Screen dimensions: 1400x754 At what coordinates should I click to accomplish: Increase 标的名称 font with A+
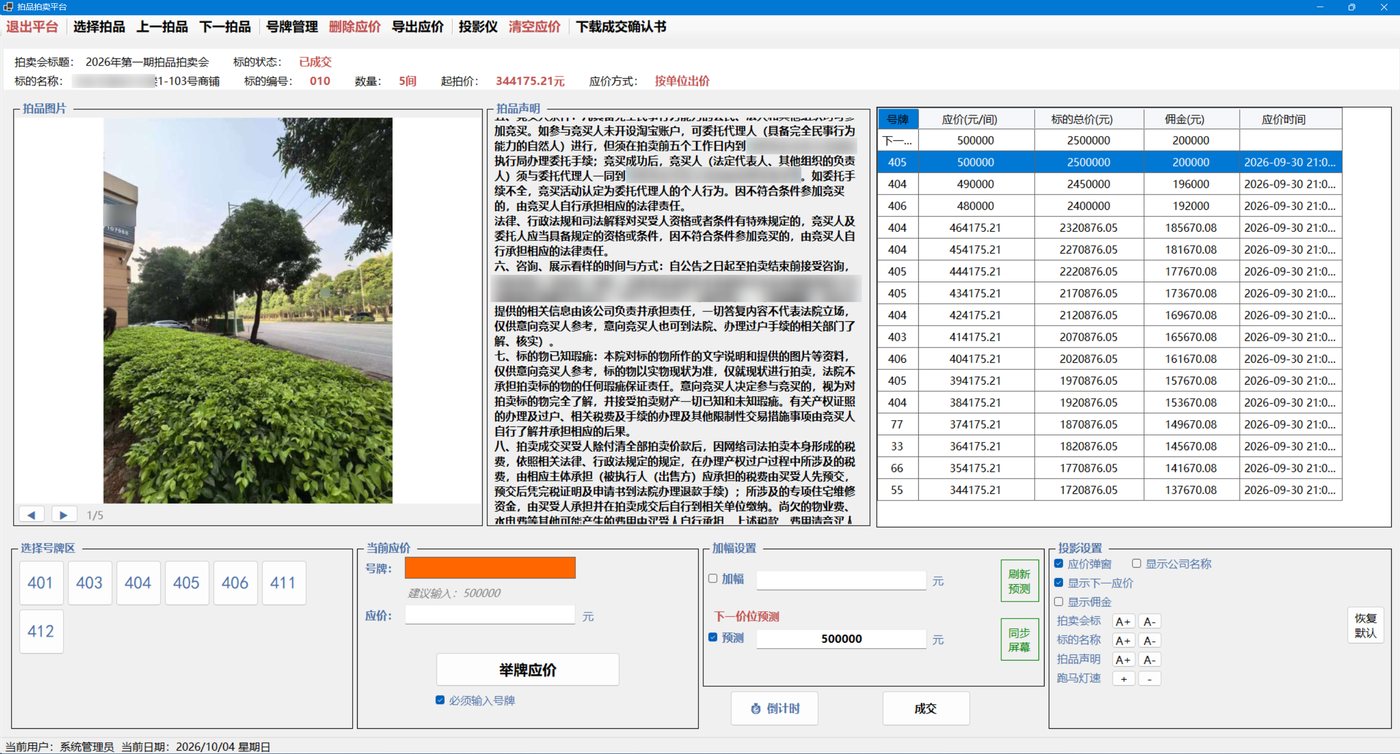point(1123,640)
